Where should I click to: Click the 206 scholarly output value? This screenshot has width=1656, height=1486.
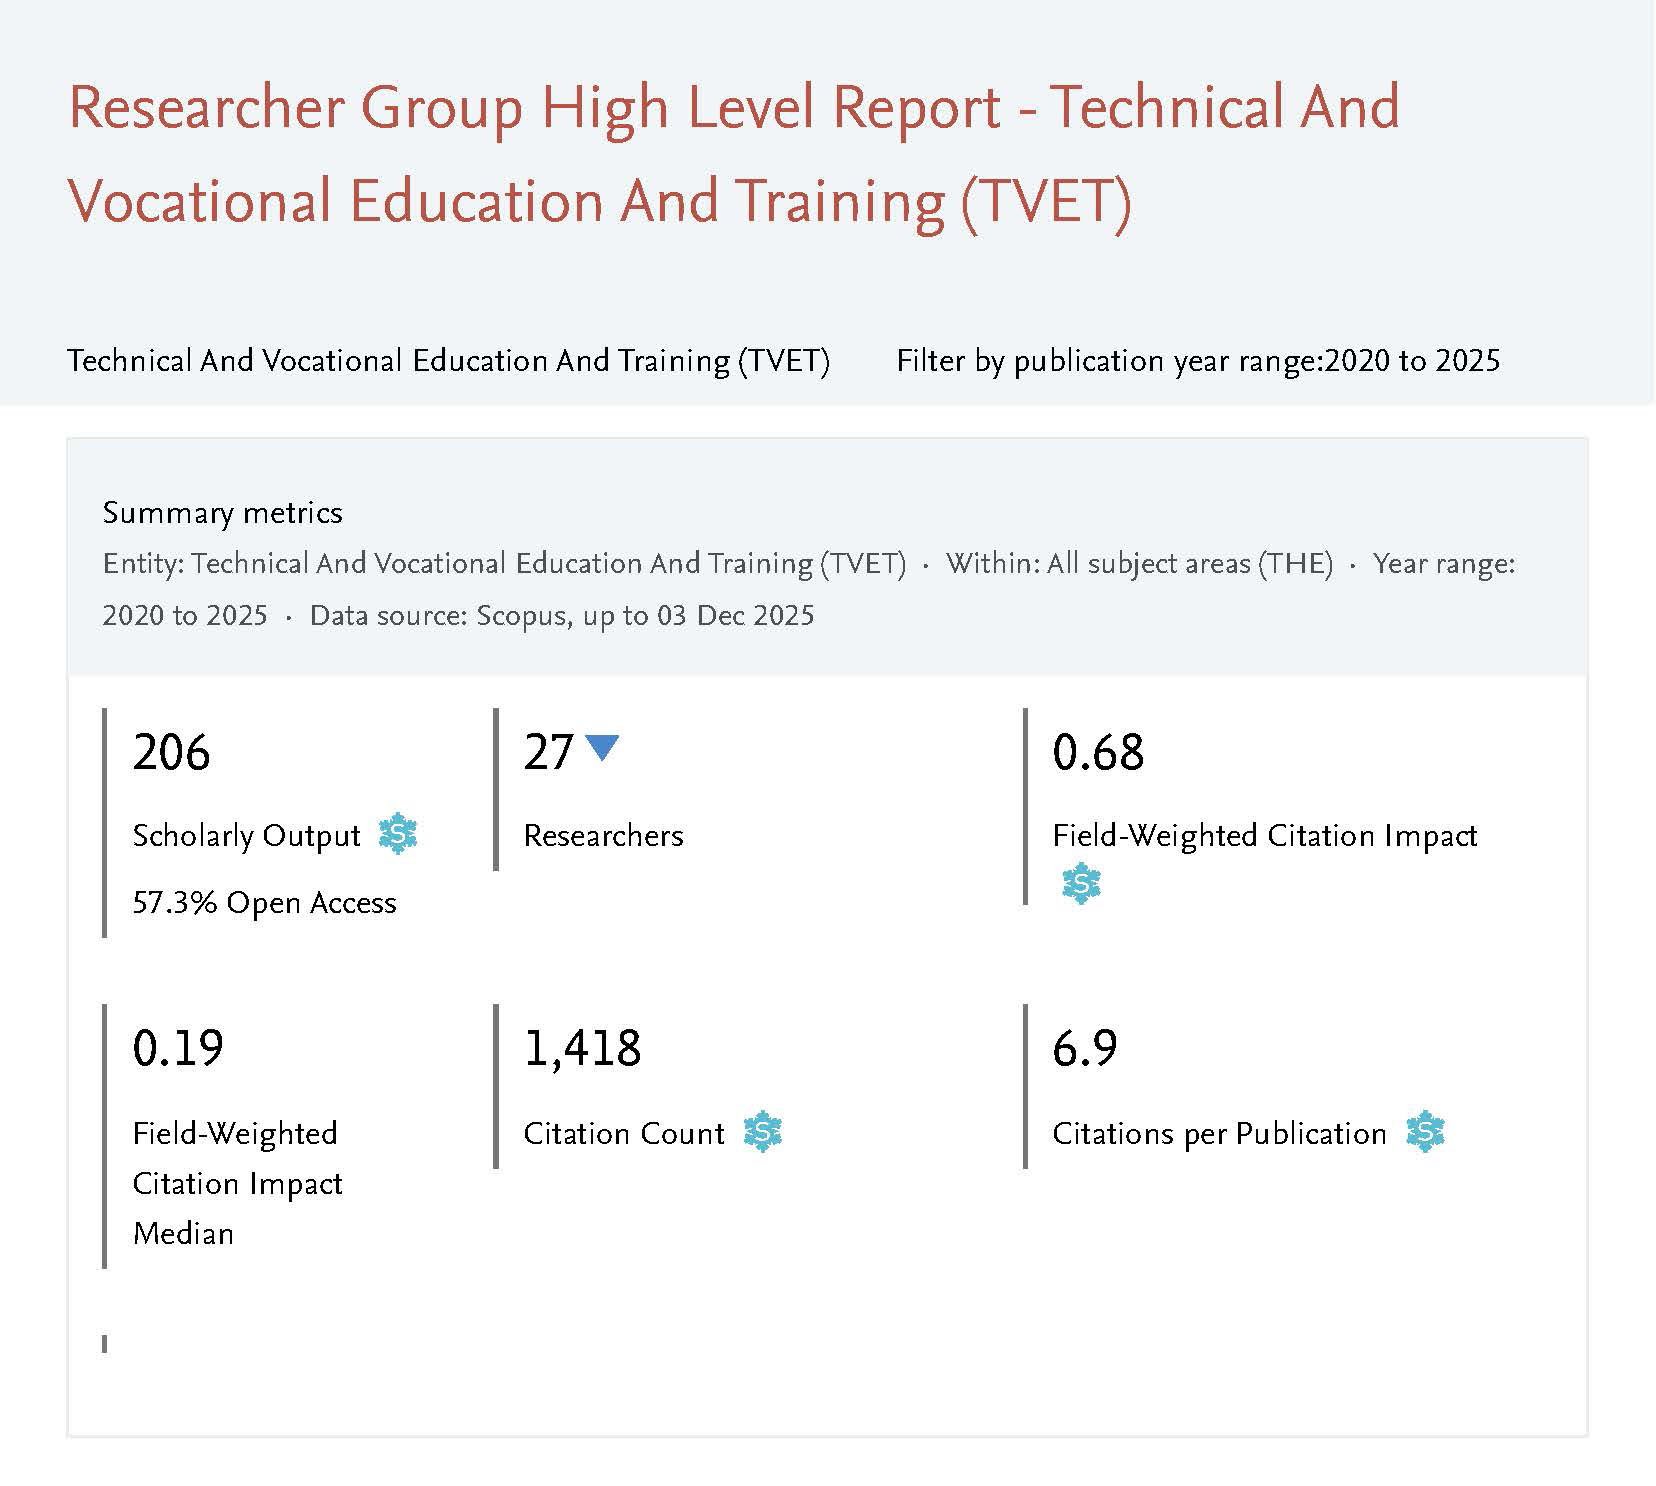[x=171, y=752]
